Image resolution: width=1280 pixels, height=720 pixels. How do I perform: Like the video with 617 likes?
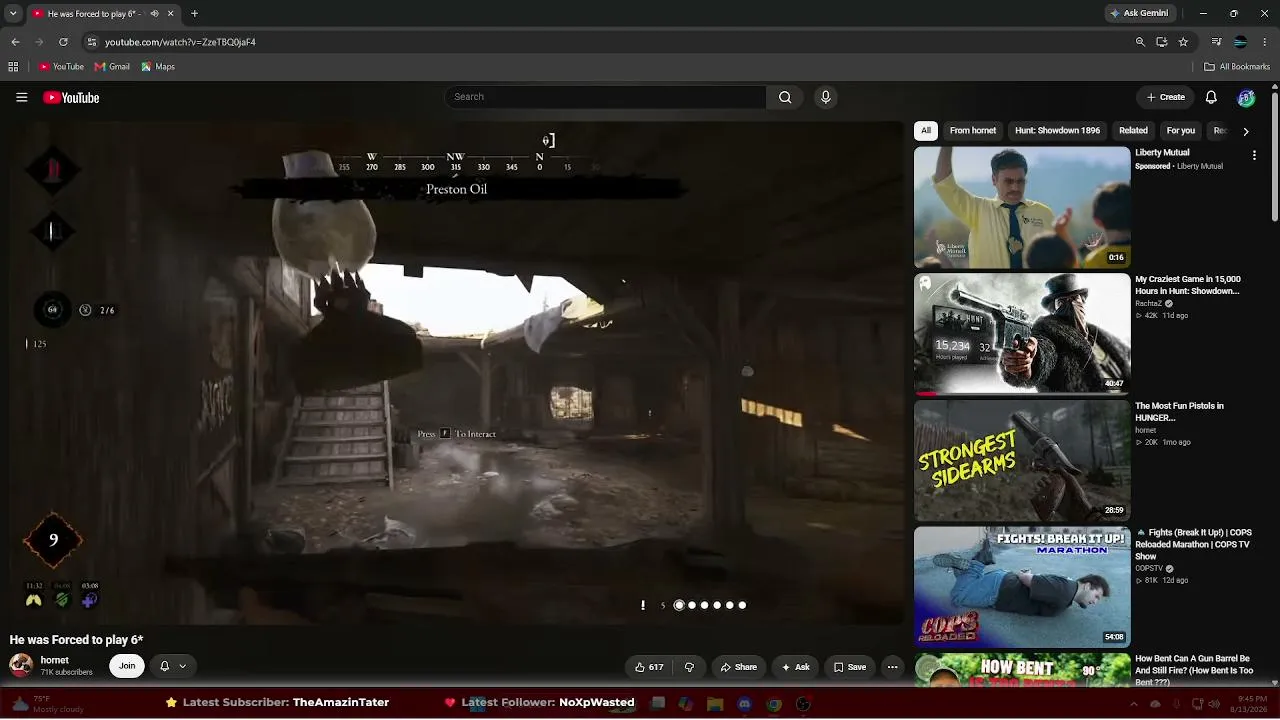(649, 667)
